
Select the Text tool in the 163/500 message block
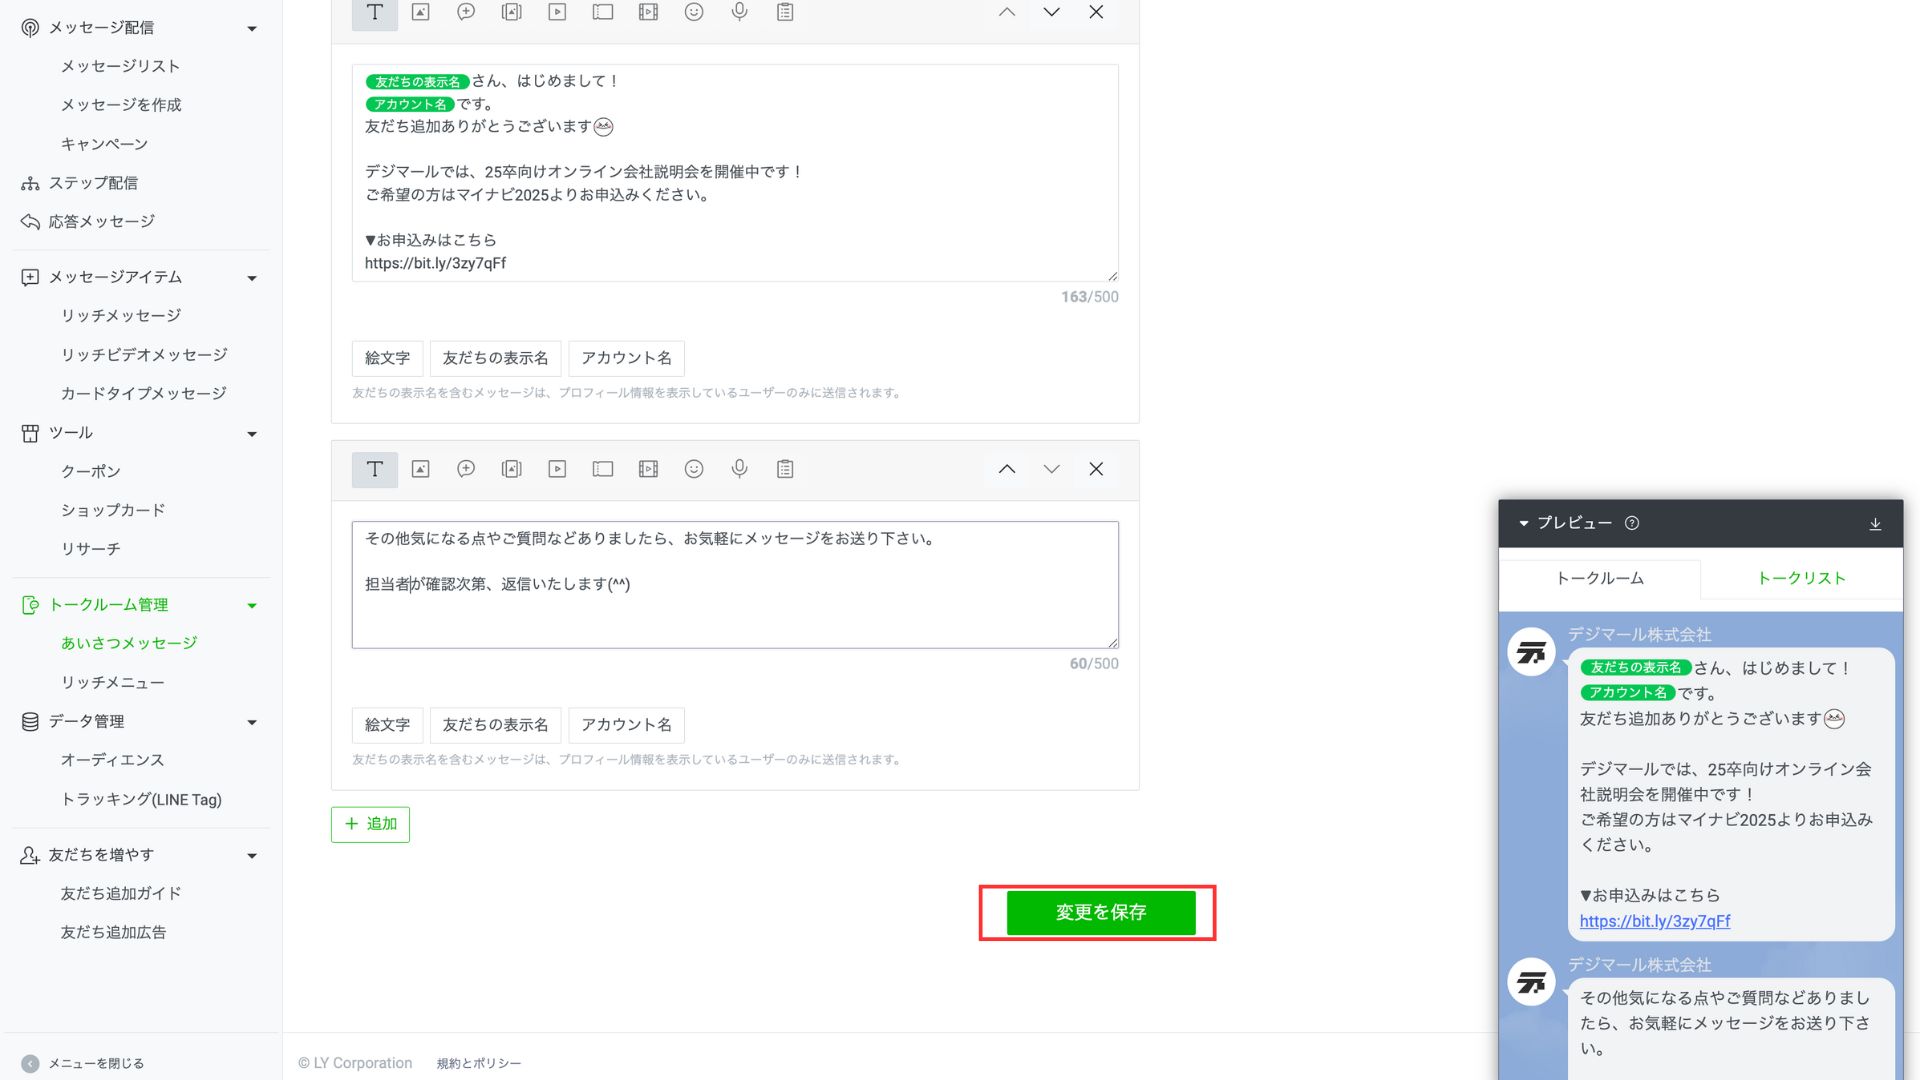[374, 13]
